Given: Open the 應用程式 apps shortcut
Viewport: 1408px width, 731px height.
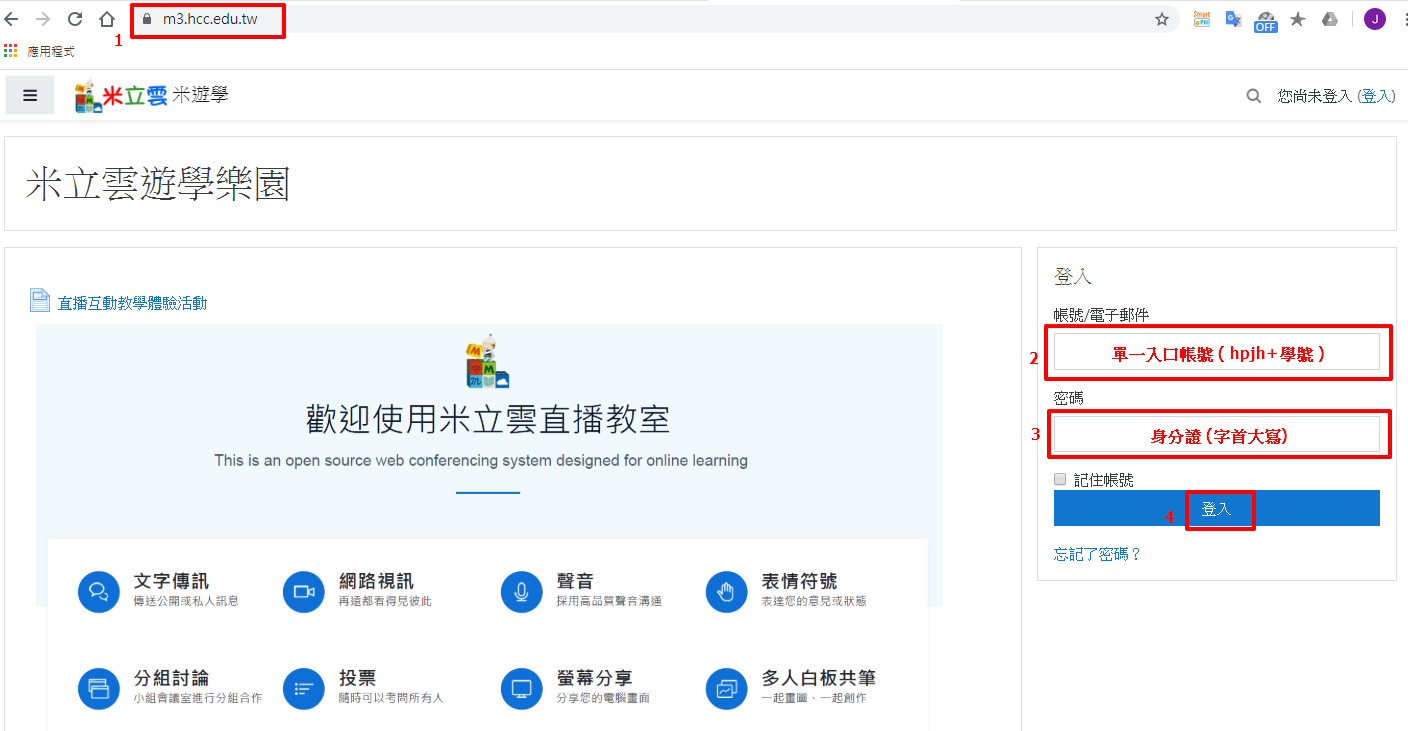Looking at the screenshot, I should pyautogui.click(x=39, y=51).
